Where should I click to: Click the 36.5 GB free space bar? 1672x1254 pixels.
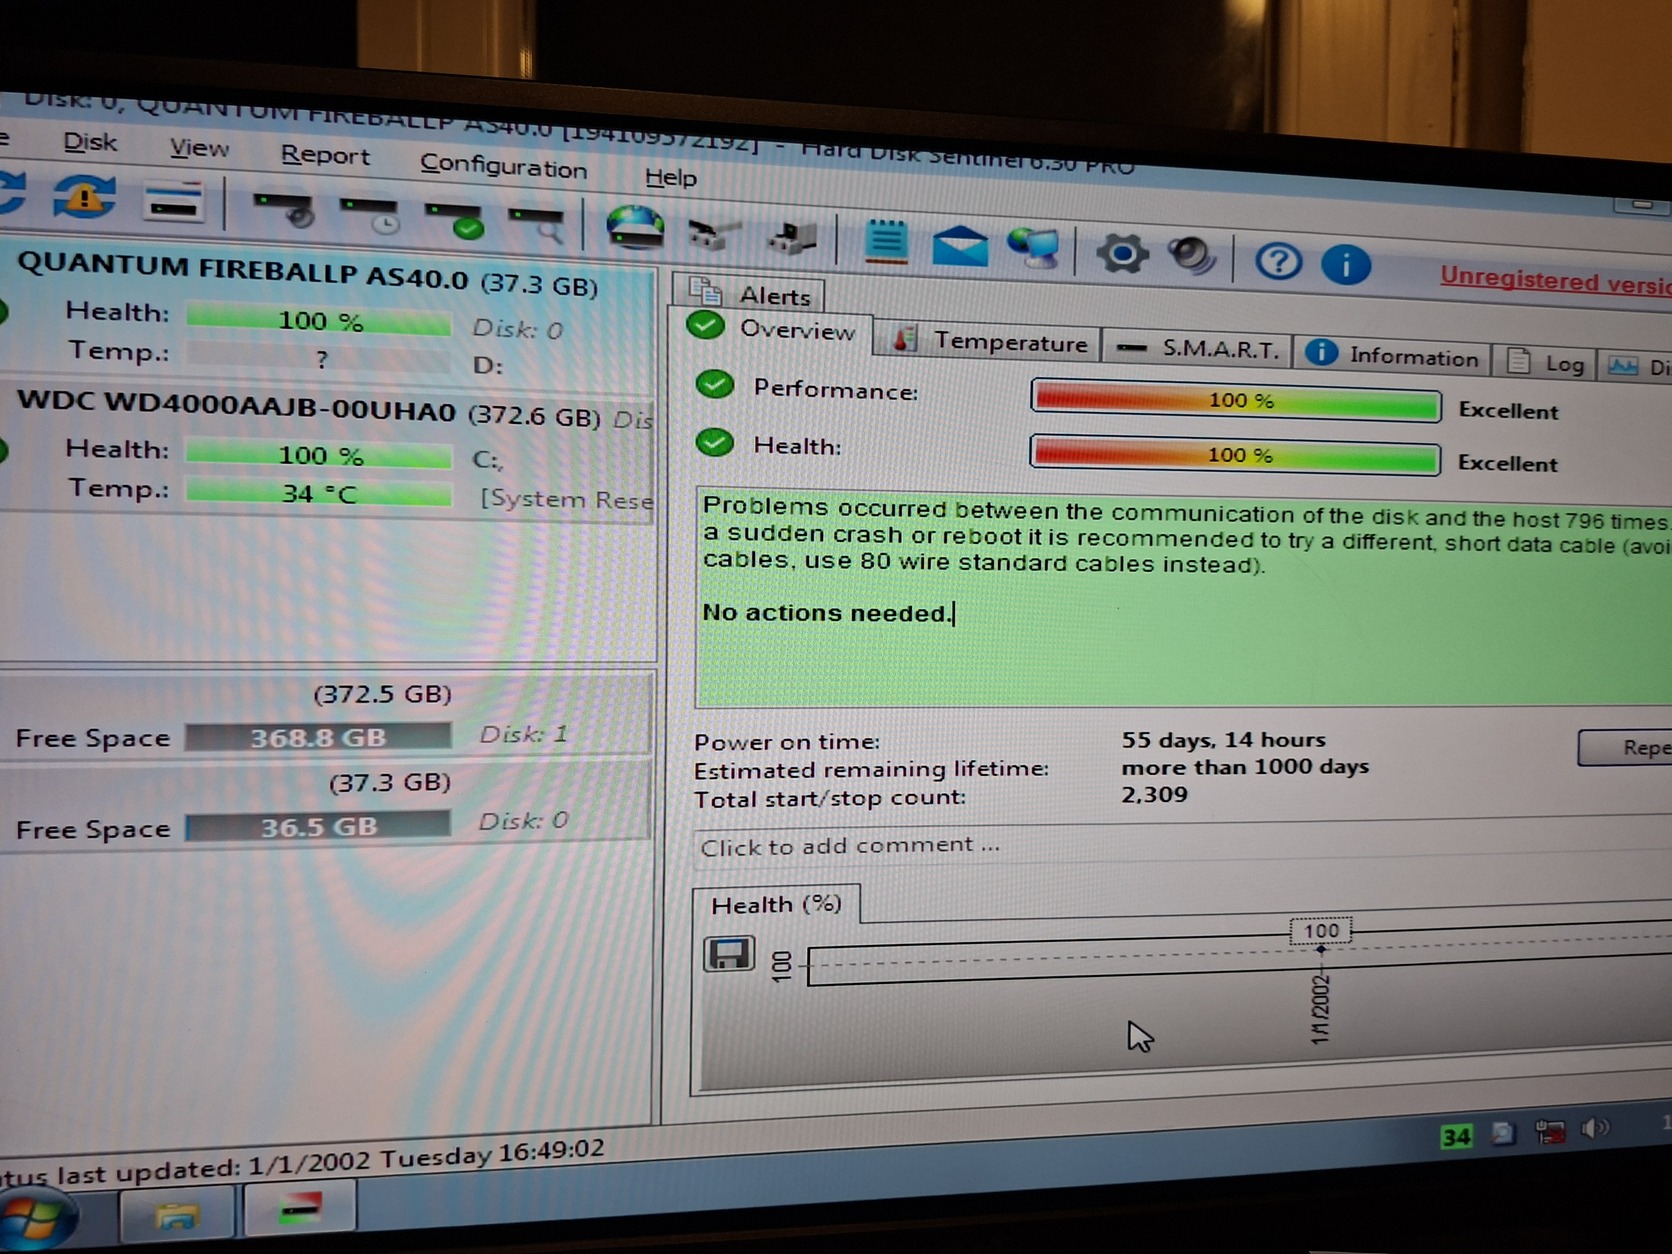coord(318,826)
